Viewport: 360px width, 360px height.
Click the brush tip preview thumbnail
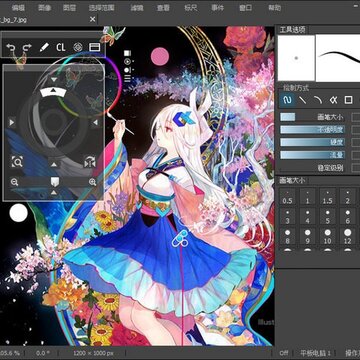click(296, 58)
